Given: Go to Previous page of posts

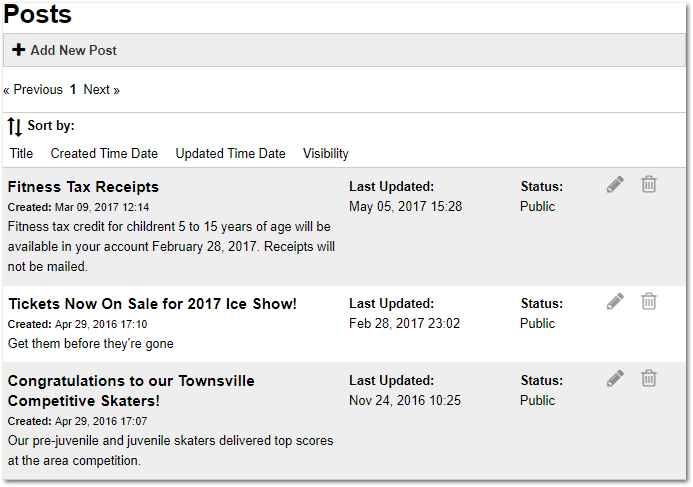Looking at the screenshot, I should tap(33, 90).
